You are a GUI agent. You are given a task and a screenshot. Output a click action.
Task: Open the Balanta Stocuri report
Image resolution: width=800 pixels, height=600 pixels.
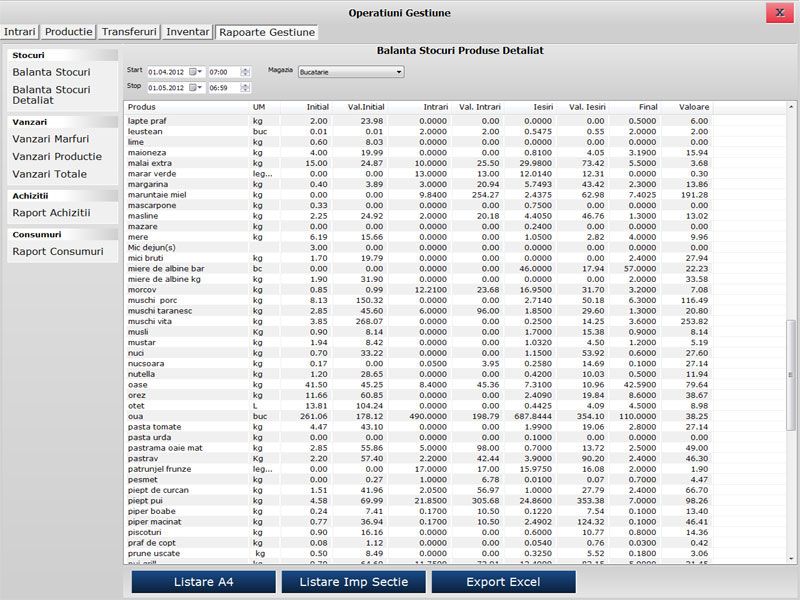point(52,72)
